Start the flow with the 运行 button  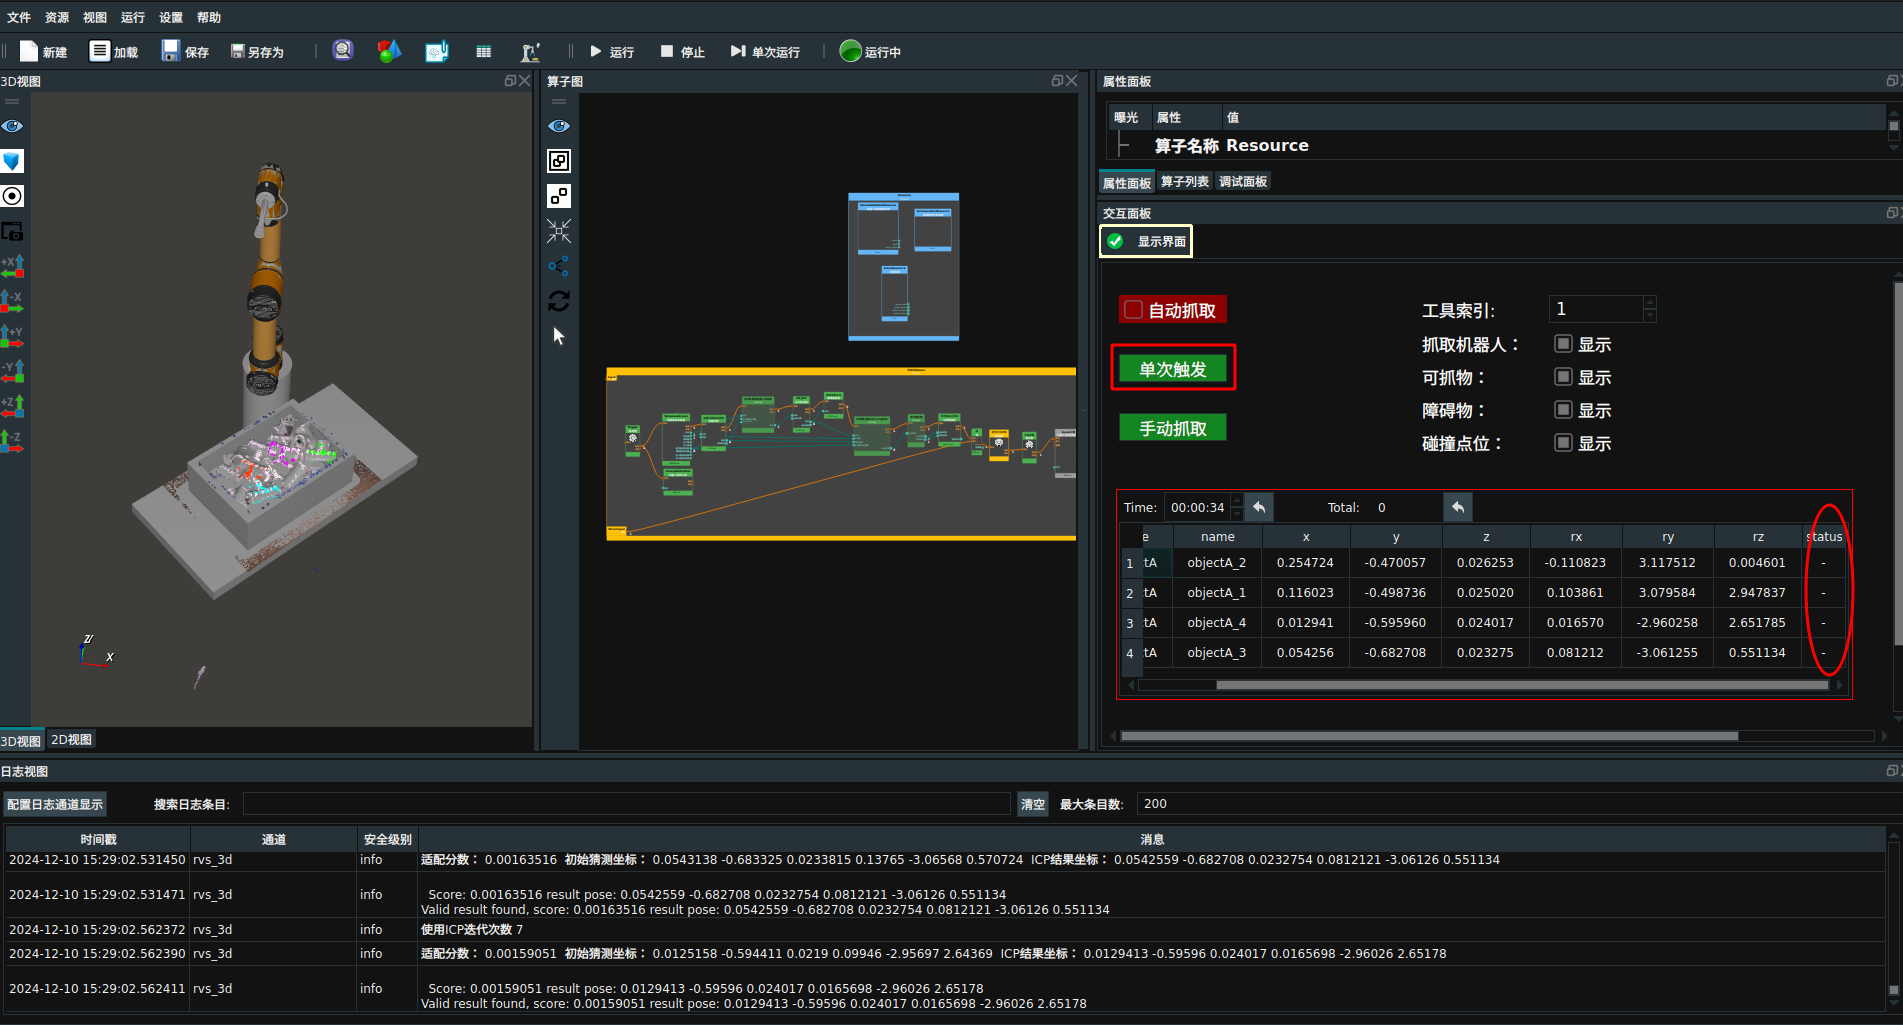611,51
